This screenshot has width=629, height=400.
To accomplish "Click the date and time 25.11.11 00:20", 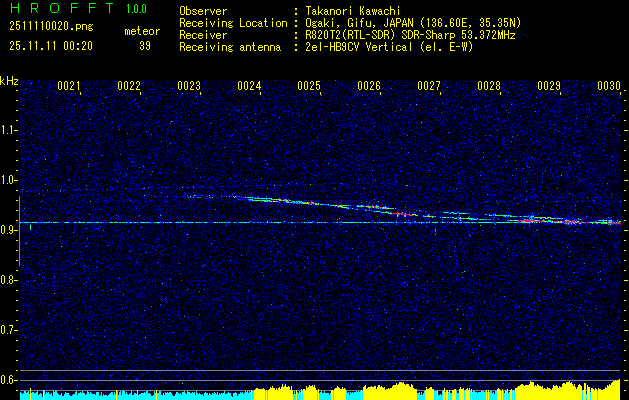I will pos(50,46).
